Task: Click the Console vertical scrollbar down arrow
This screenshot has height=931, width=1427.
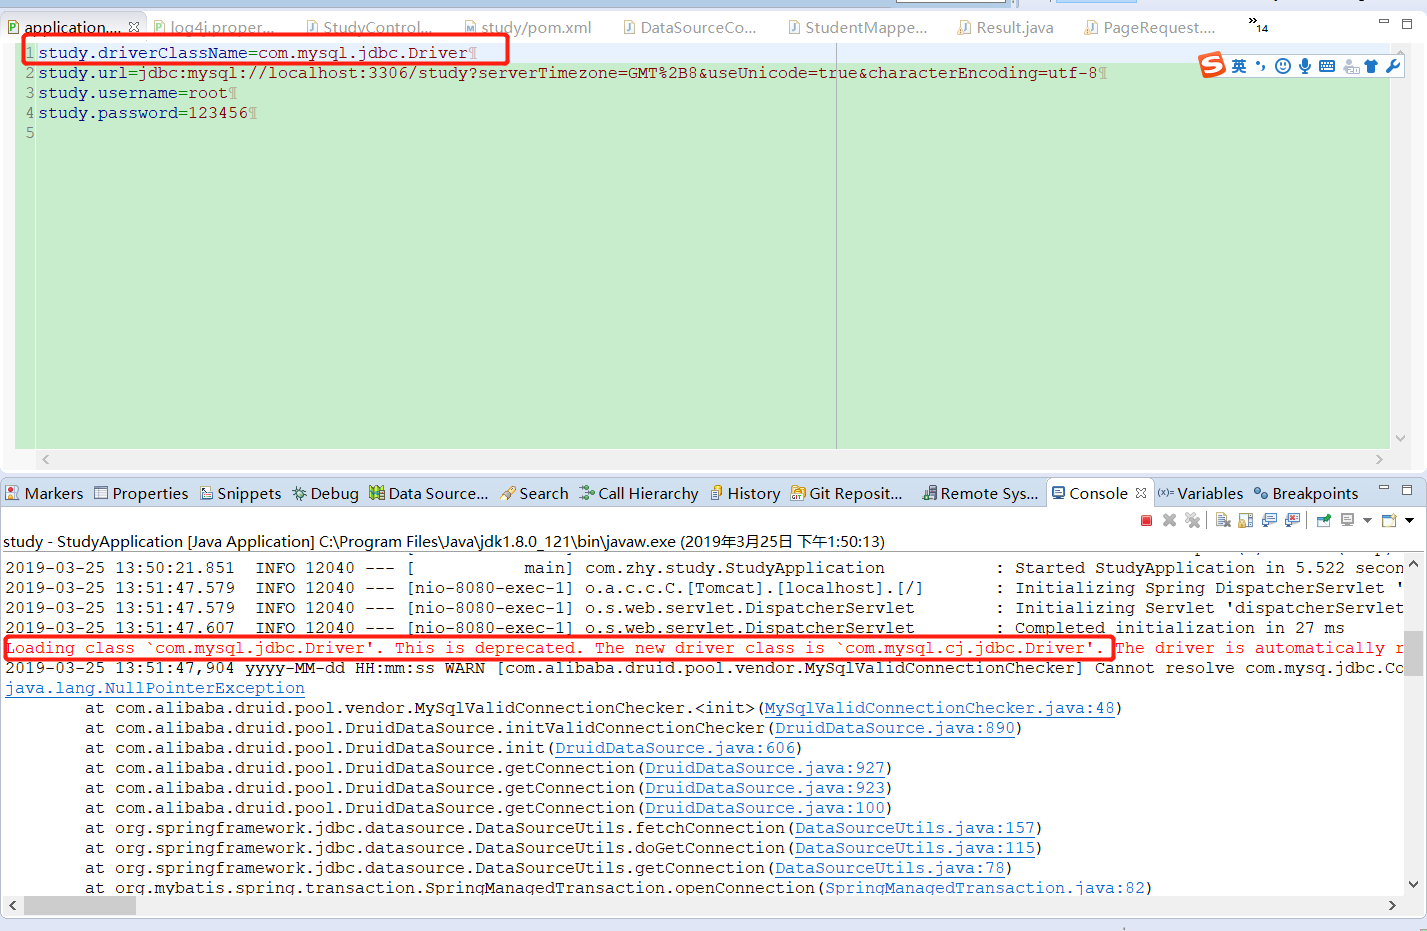Action: pyautogui.click(x=1413, y=884)
